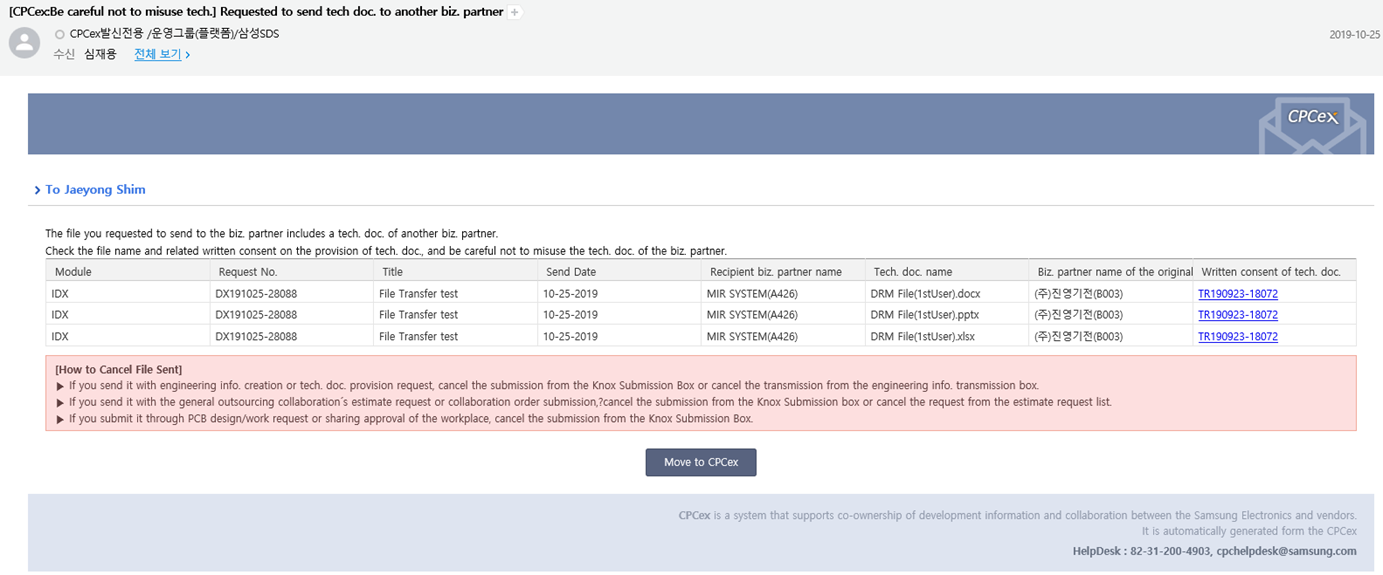Click the Request No. column header

click(x=247, y=272)
